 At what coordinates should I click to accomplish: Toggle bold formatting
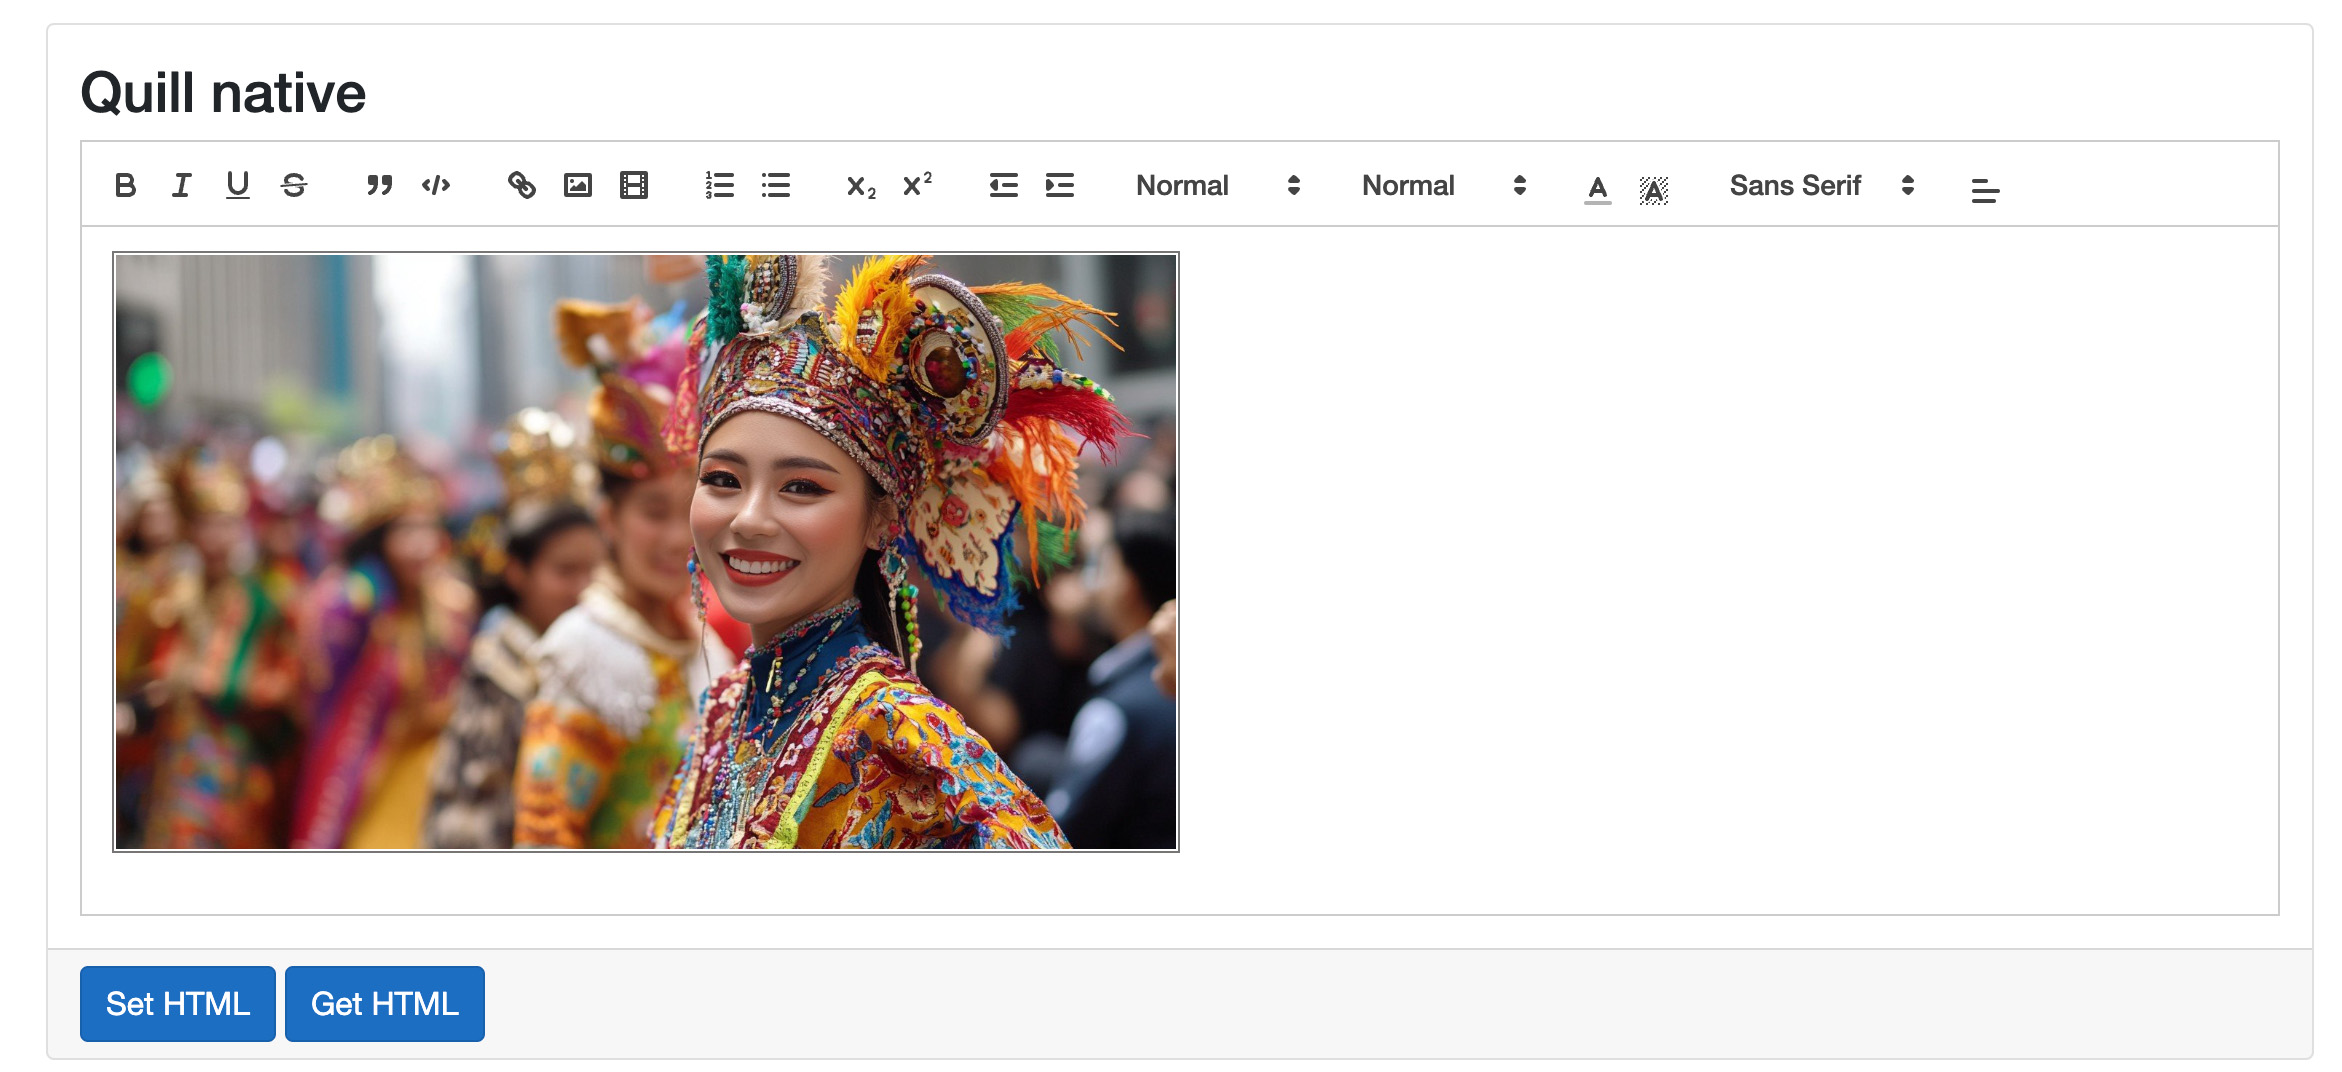(125, 185)
